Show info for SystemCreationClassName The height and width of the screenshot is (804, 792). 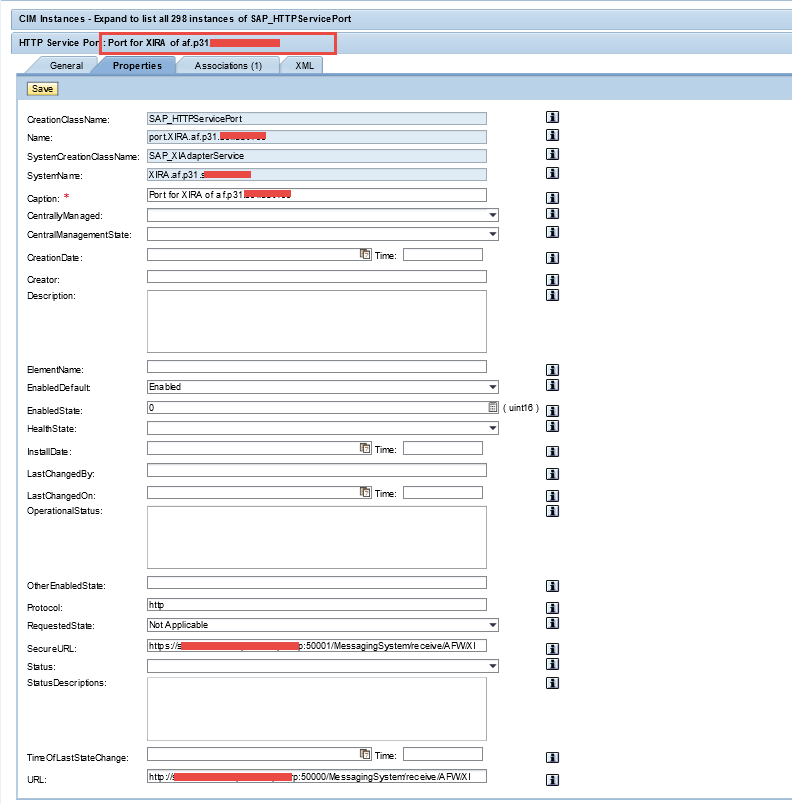[552, 154]
